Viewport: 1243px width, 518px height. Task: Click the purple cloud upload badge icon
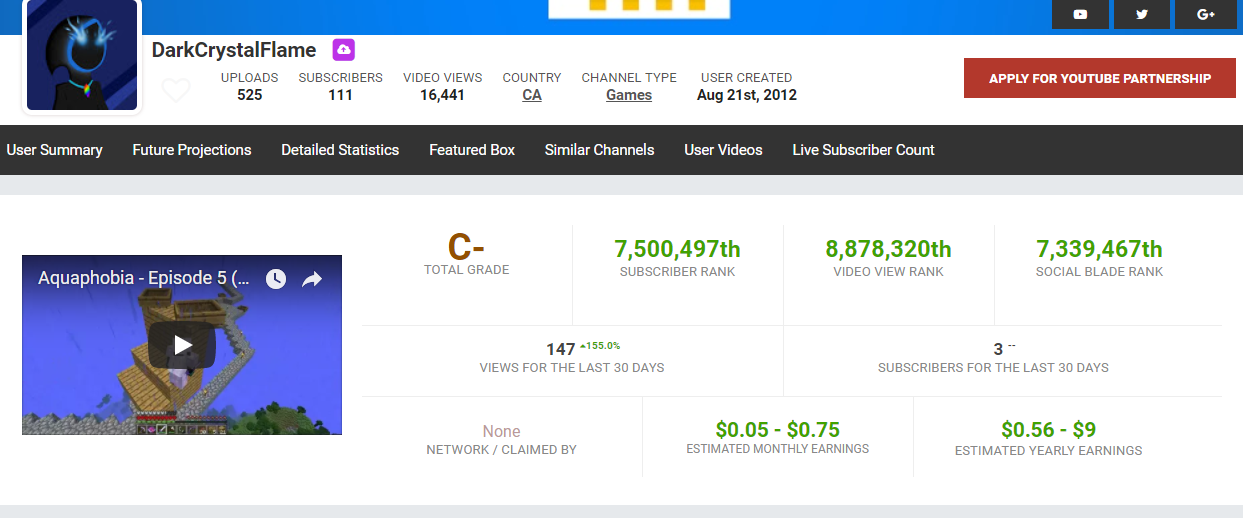(x=343, y=50)
